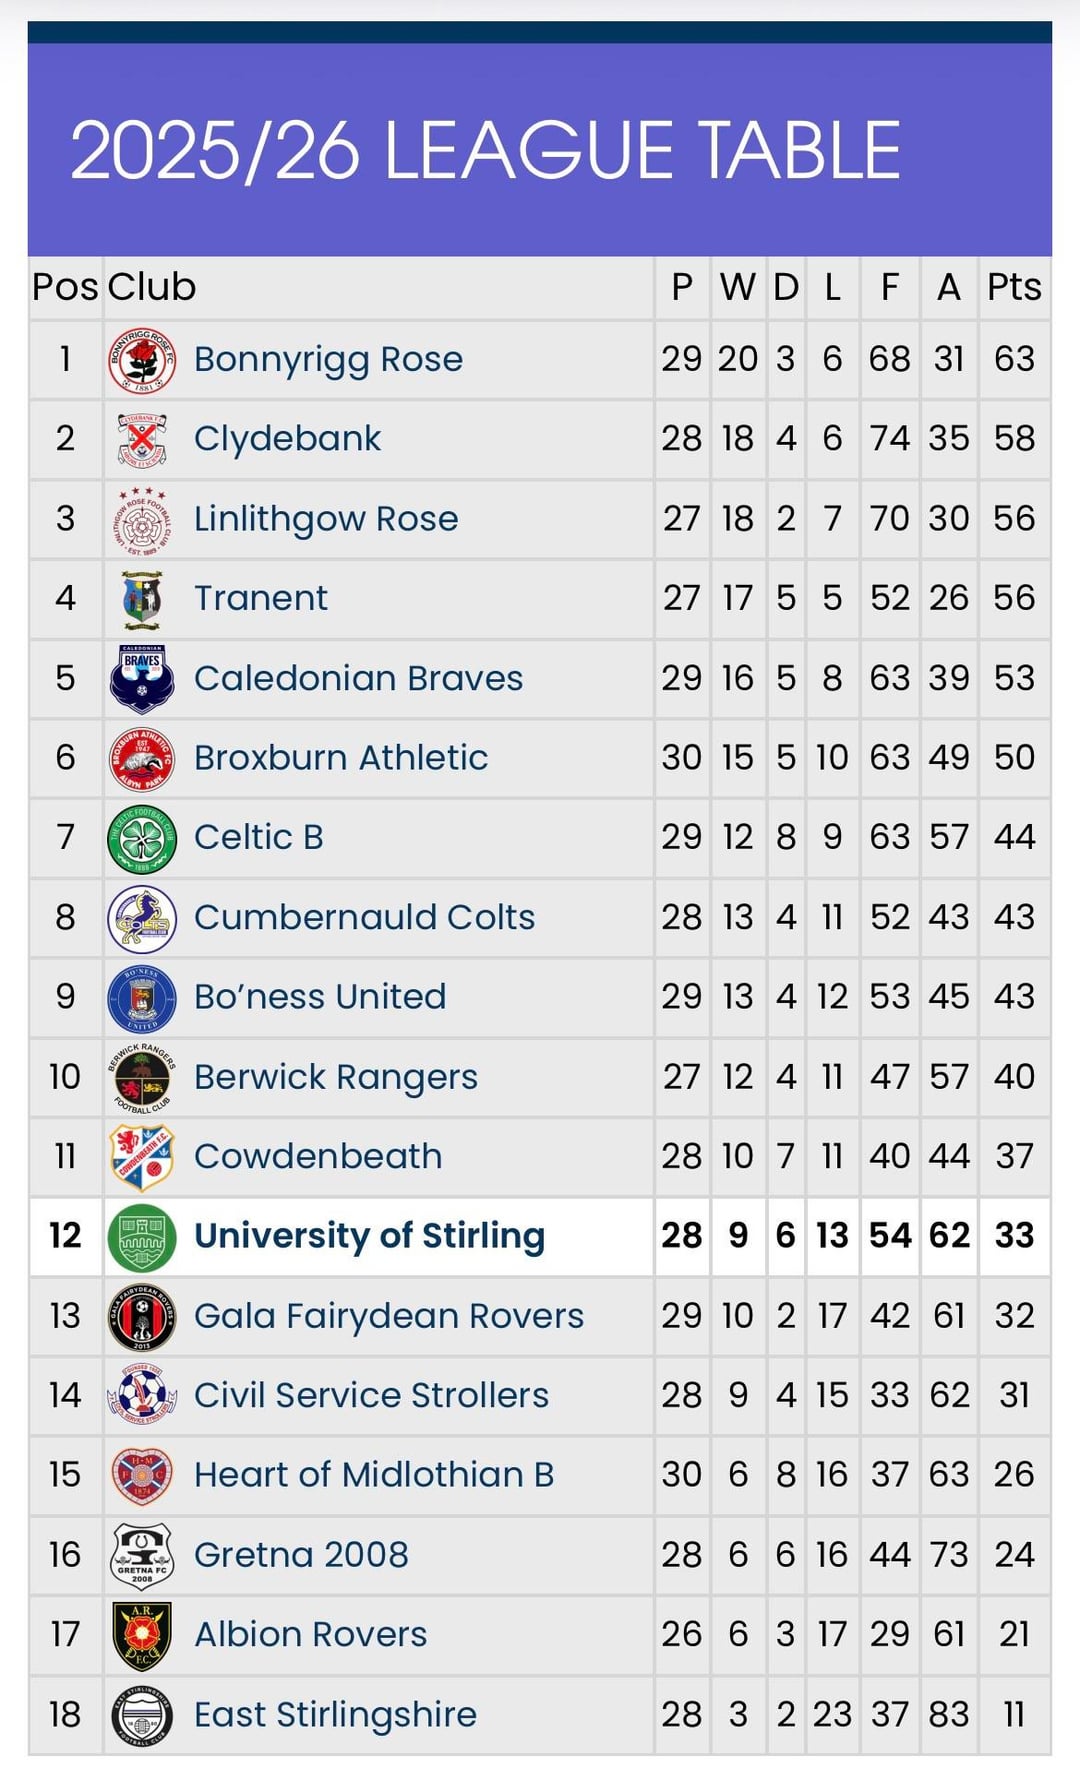
Task: Click the Bonnyrigg Rose club crest
Action: pos(142,360)
